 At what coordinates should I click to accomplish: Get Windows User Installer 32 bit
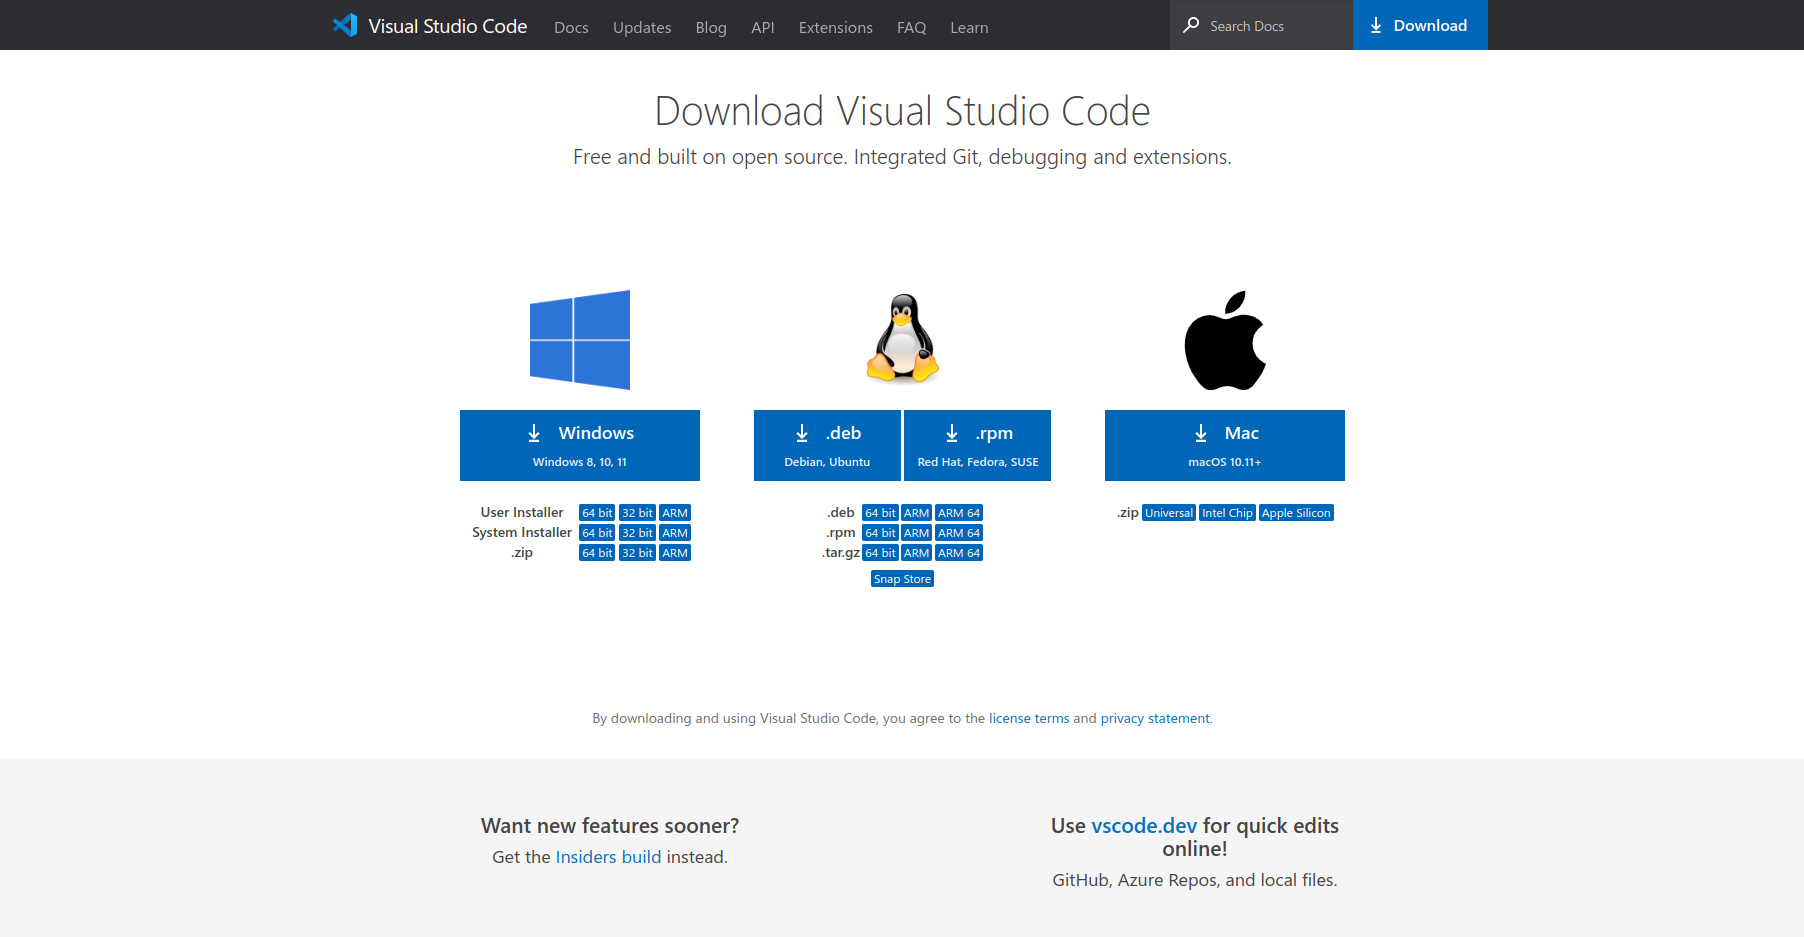[x=637, y=513]
